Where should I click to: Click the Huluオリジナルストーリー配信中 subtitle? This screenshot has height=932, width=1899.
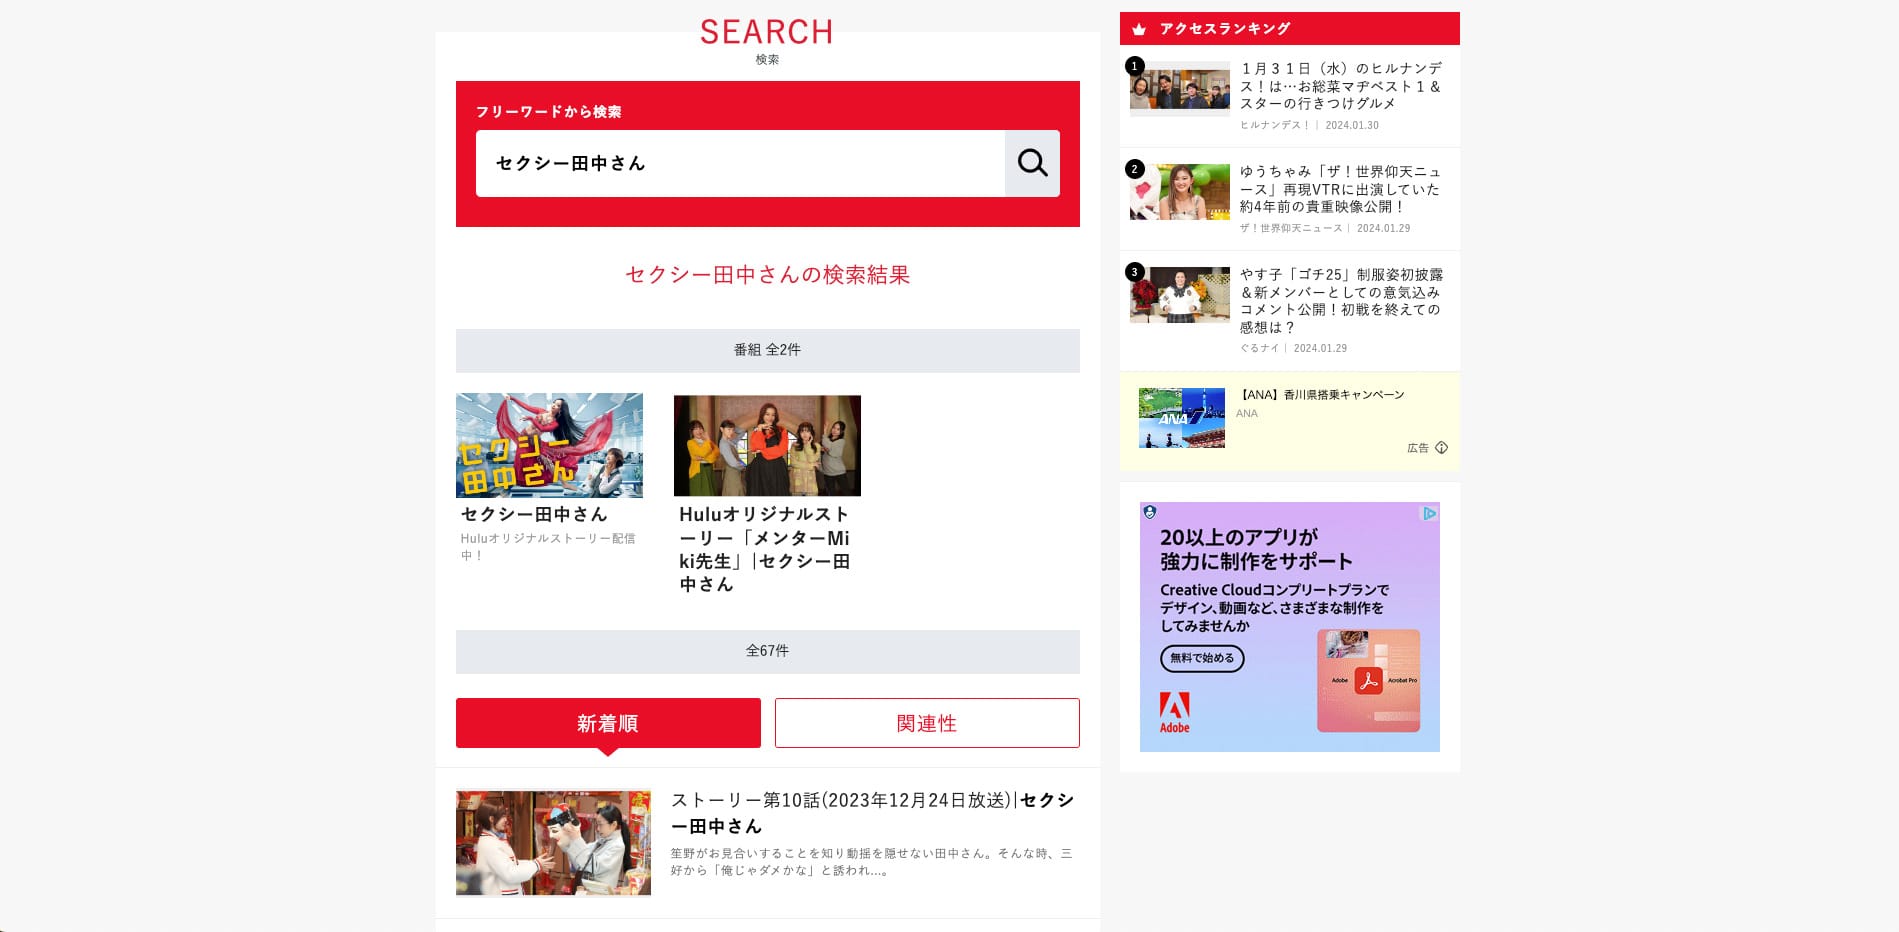click(548, 546)
